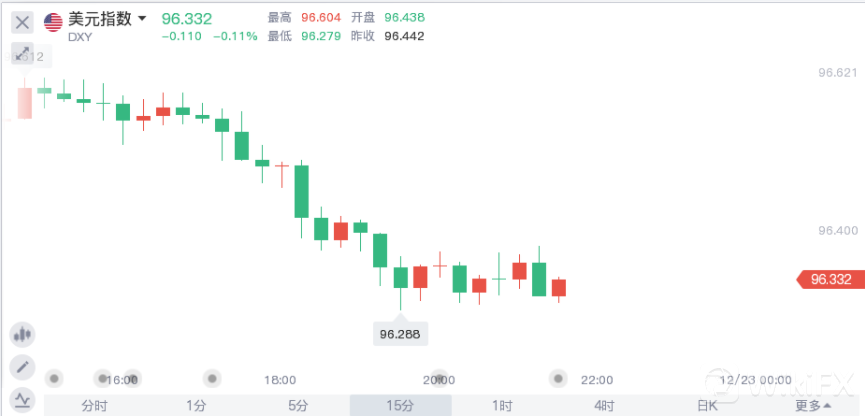Select the 1分 interval tab
865x419 pixels.
(x=196, y=406)
